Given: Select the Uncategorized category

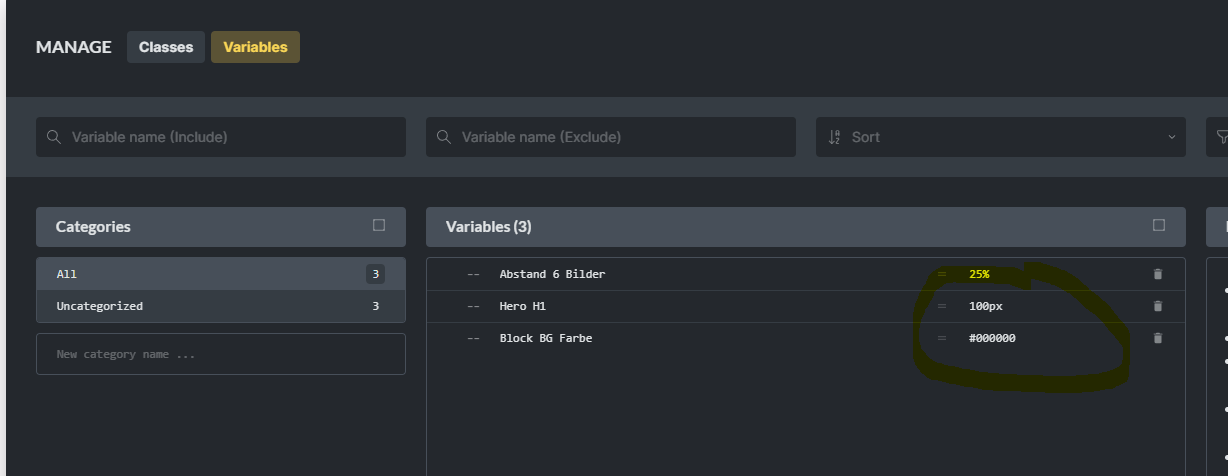Looking at the screenshot, I should [221, 306].
